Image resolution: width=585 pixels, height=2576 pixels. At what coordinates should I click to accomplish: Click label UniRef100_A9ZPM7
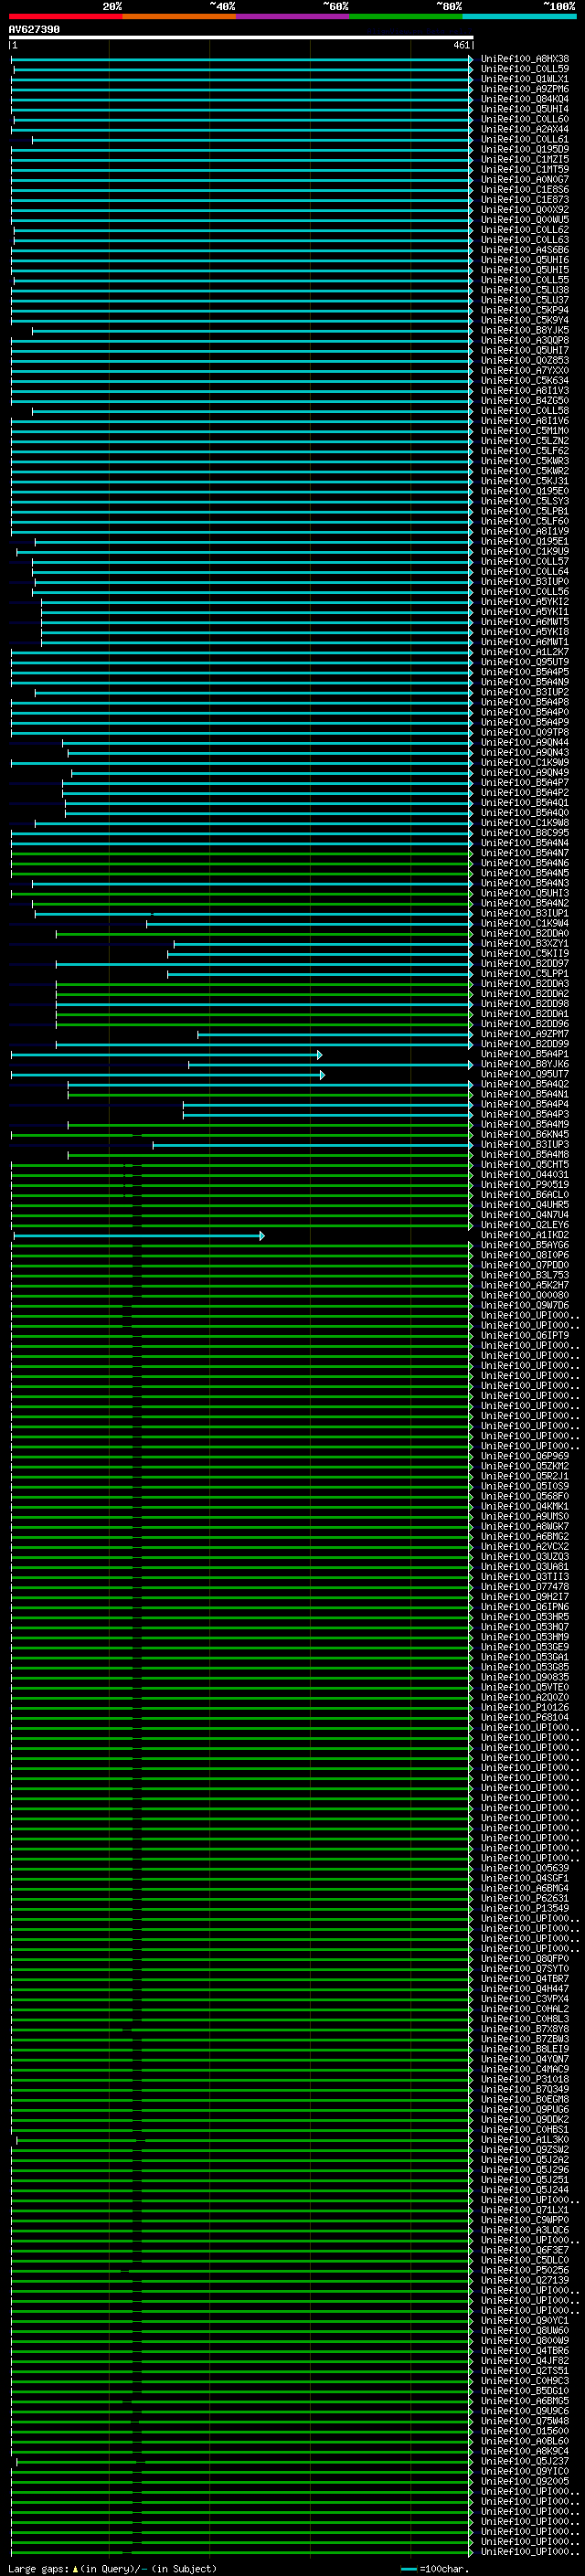525,1035
